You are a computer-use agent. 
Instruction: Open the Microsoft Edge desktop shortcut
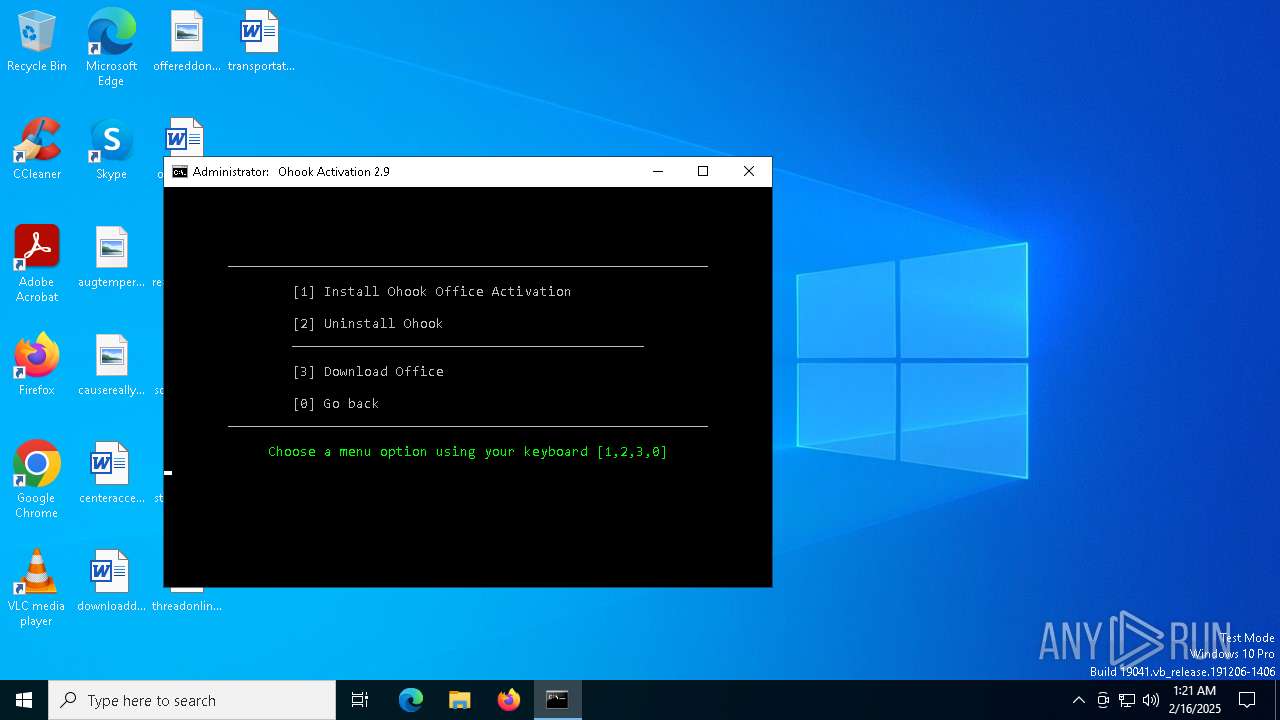(111, 47)
